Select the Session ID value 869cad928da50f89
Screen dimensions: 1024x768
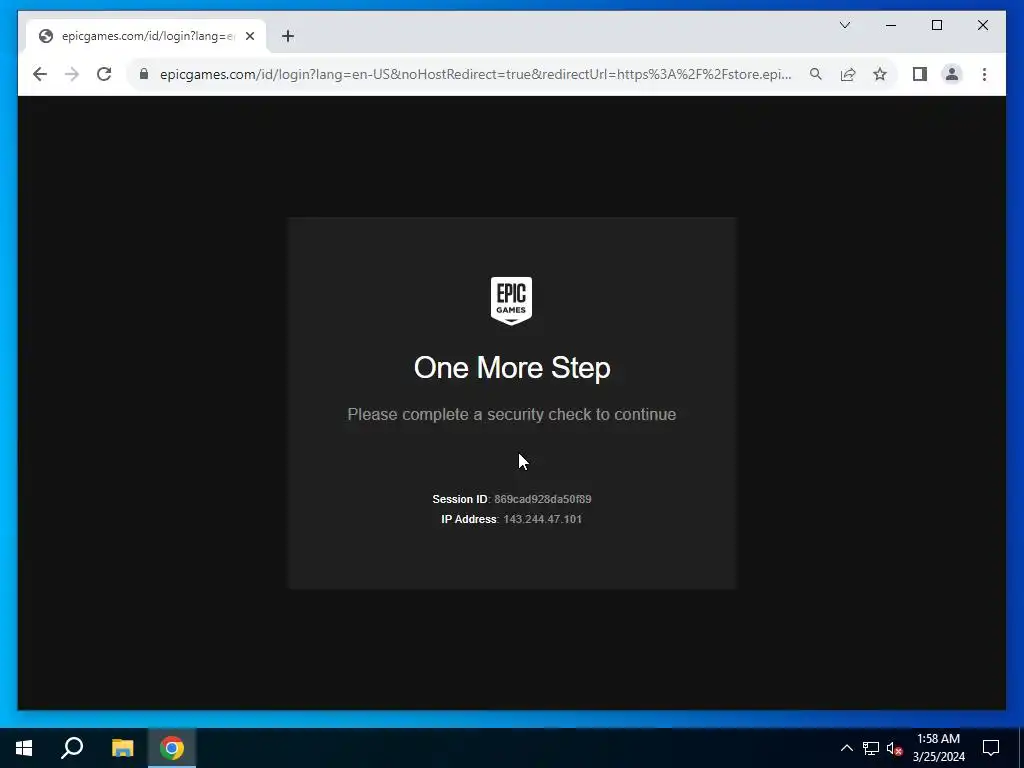click(x=543, y=499)
